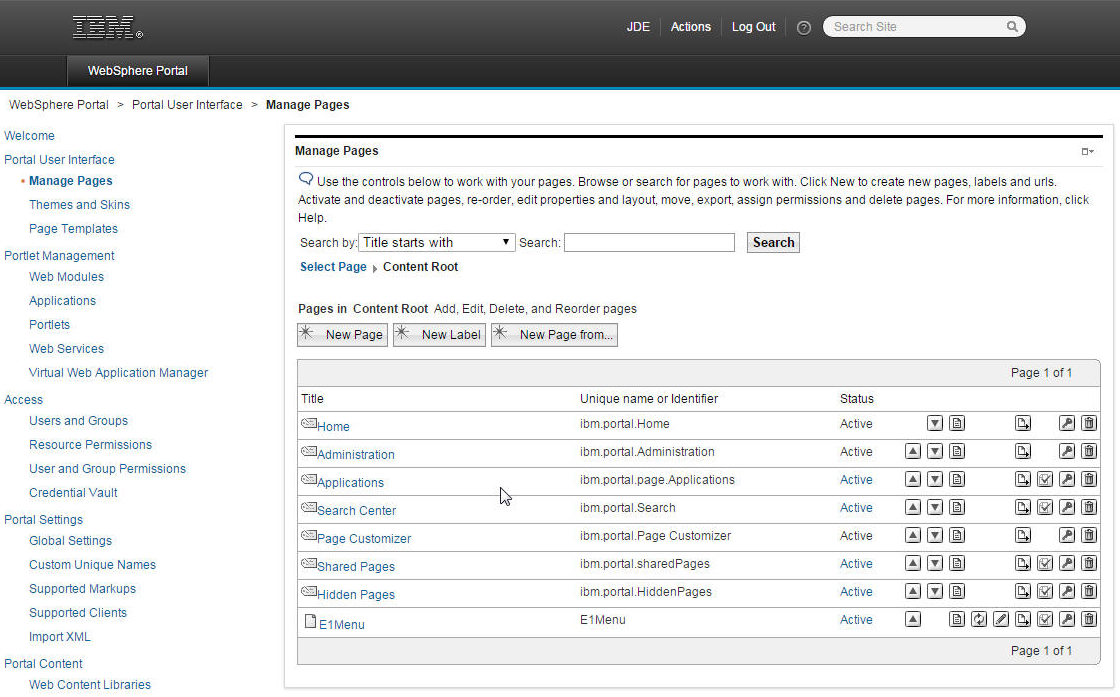The width and height of the screenshot is (1120, 697).
Task: Move Hidden Pages up
Action: [912, 591]
